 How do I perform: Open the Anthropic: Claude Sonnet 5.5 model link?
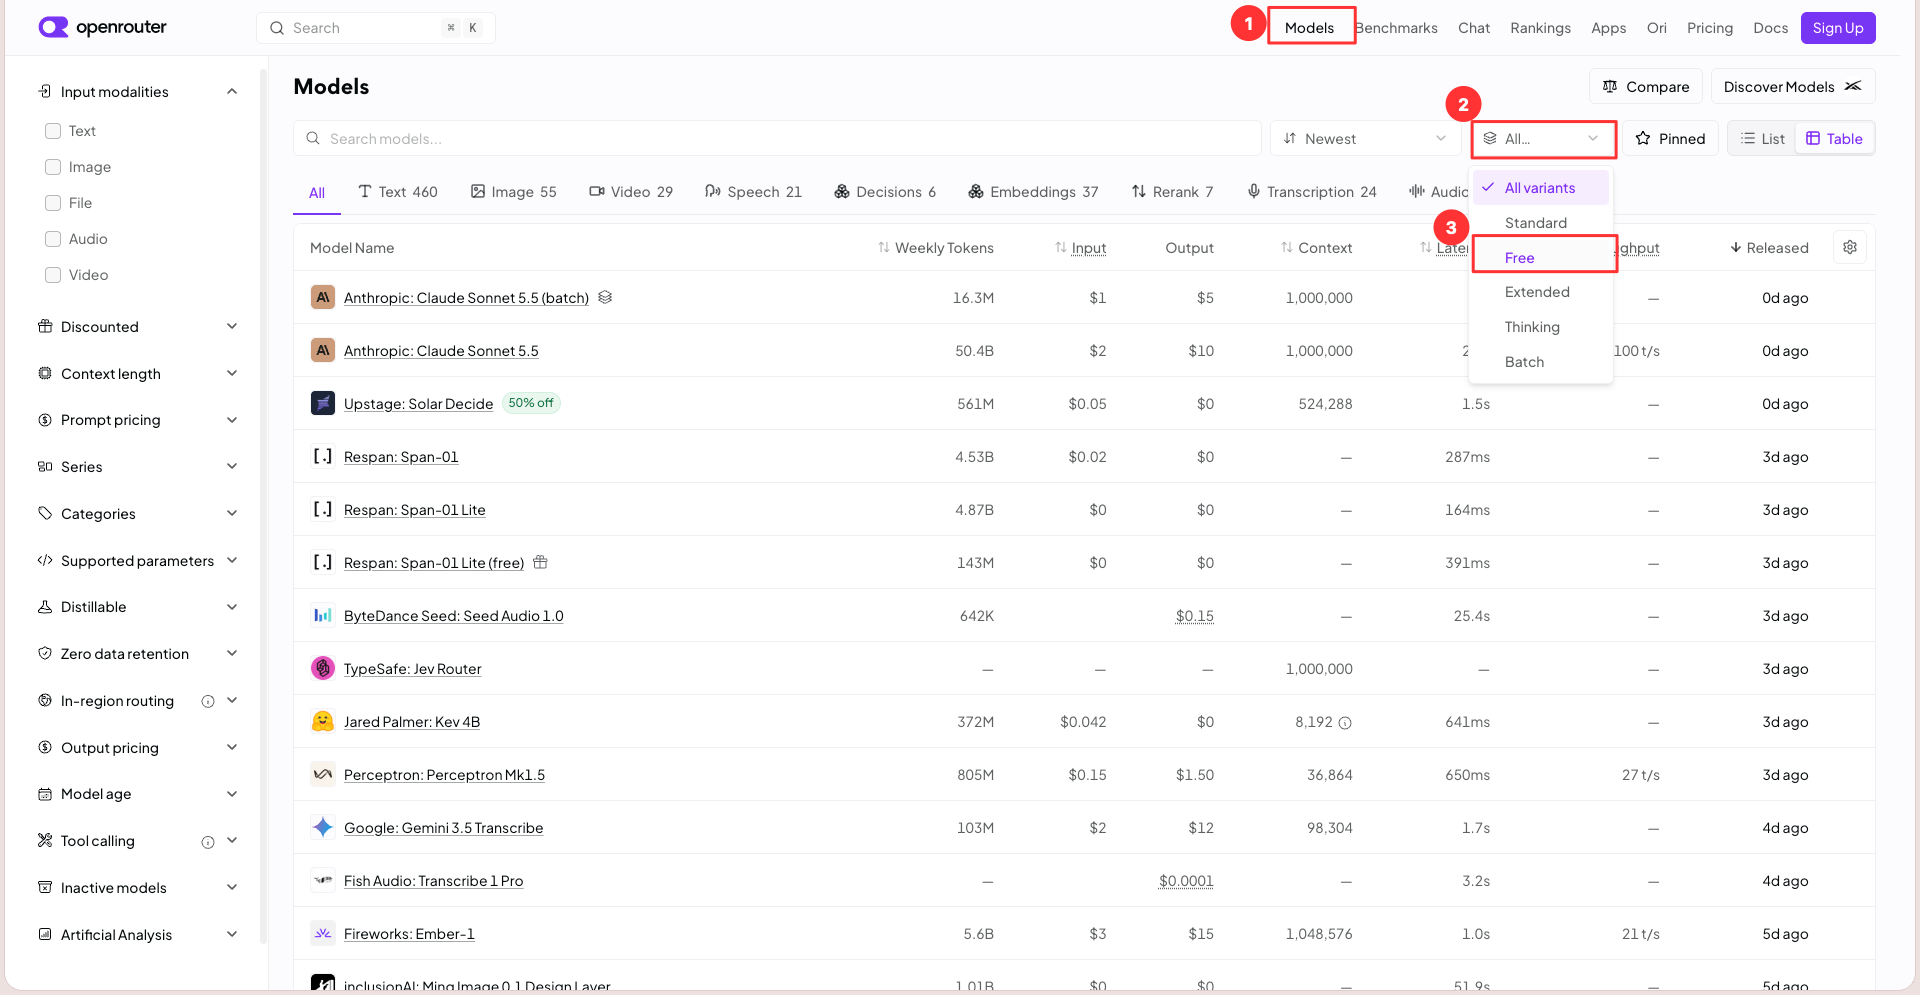tap(441, 351)
